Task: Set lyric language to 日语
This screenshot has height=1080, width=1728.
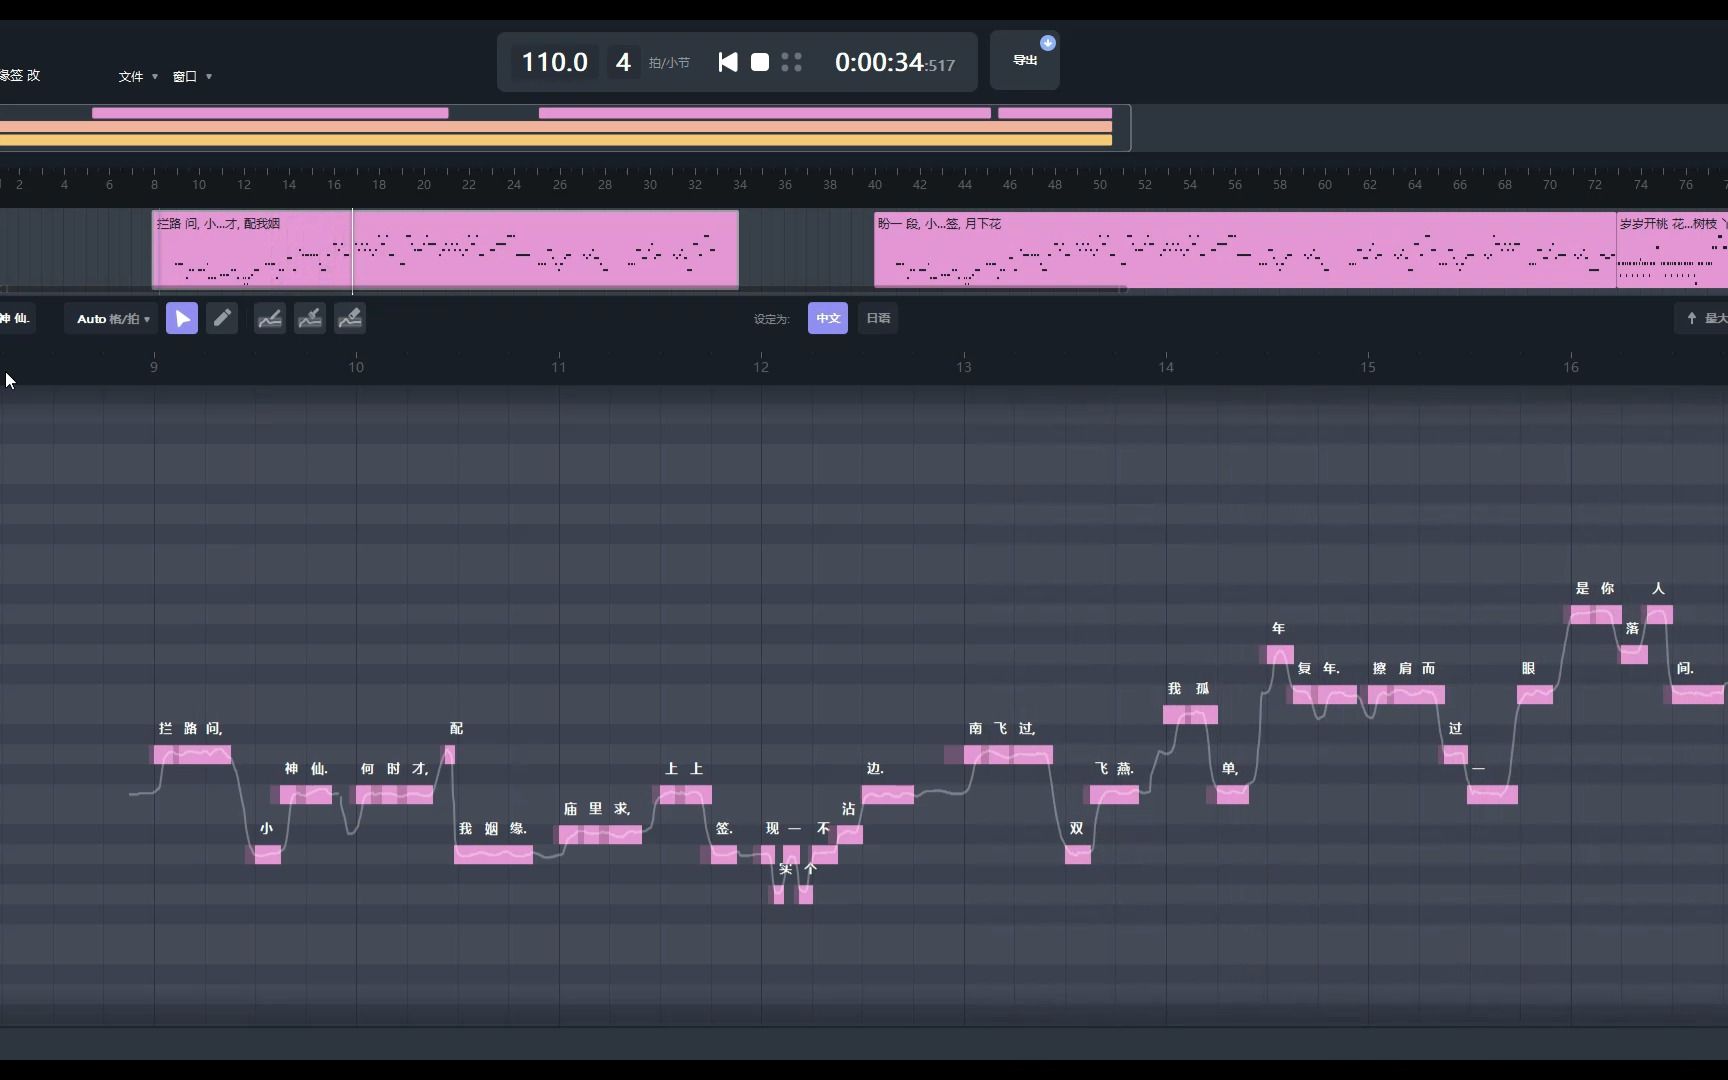Action: pyautogui.click(x=878, y=318)
